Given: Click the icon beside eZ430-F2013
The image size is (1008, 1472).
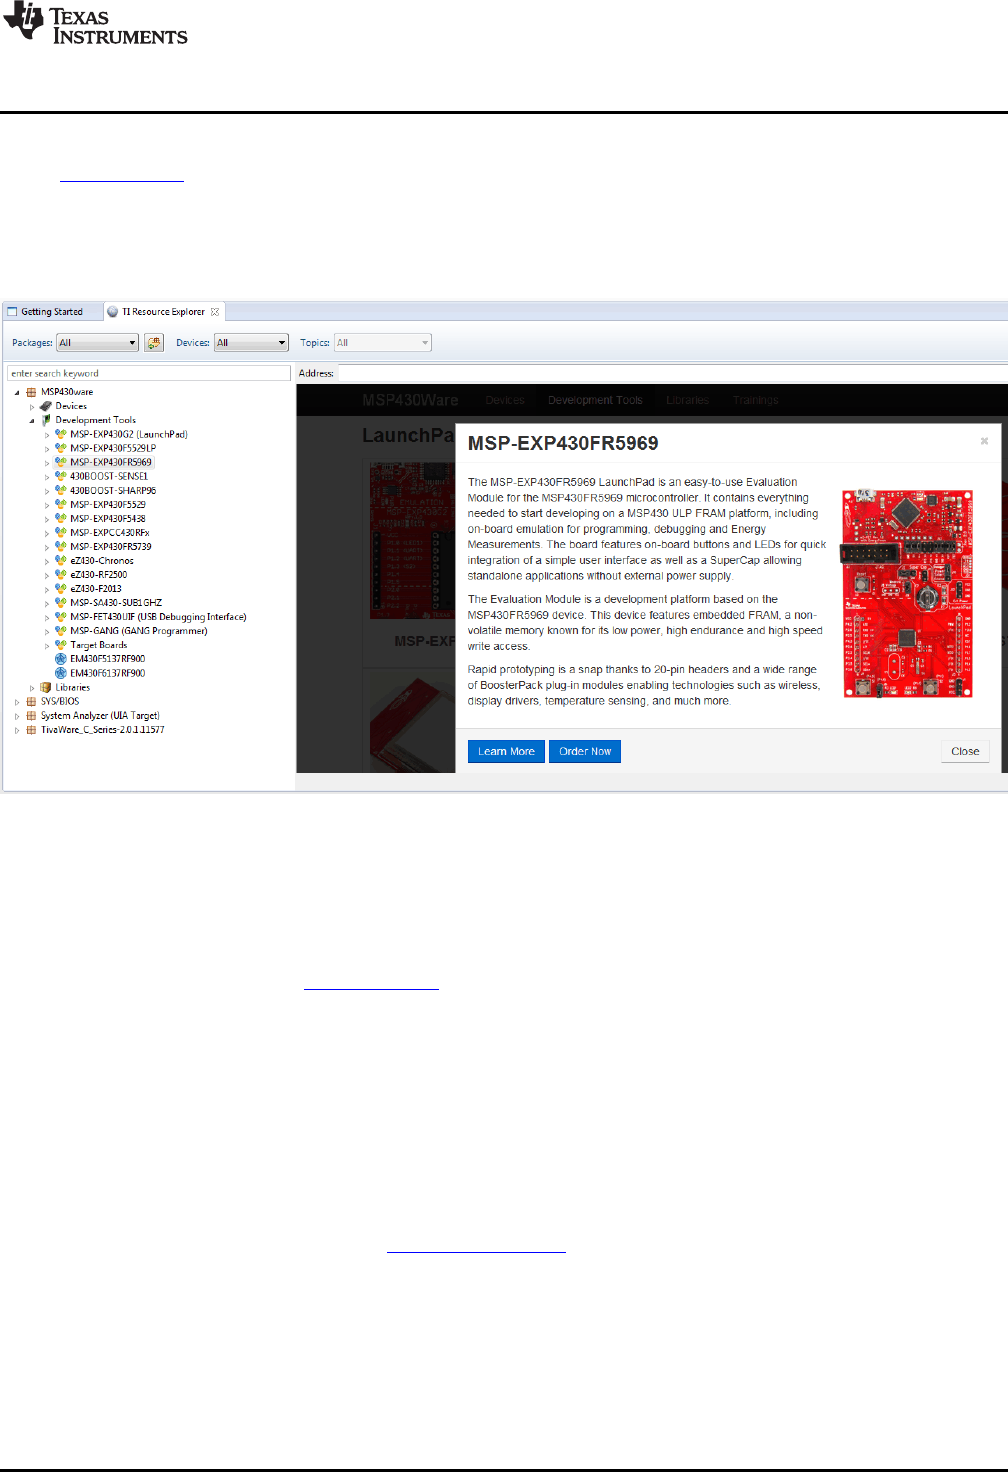Looking at the screenshot, I should click(61, 588).
